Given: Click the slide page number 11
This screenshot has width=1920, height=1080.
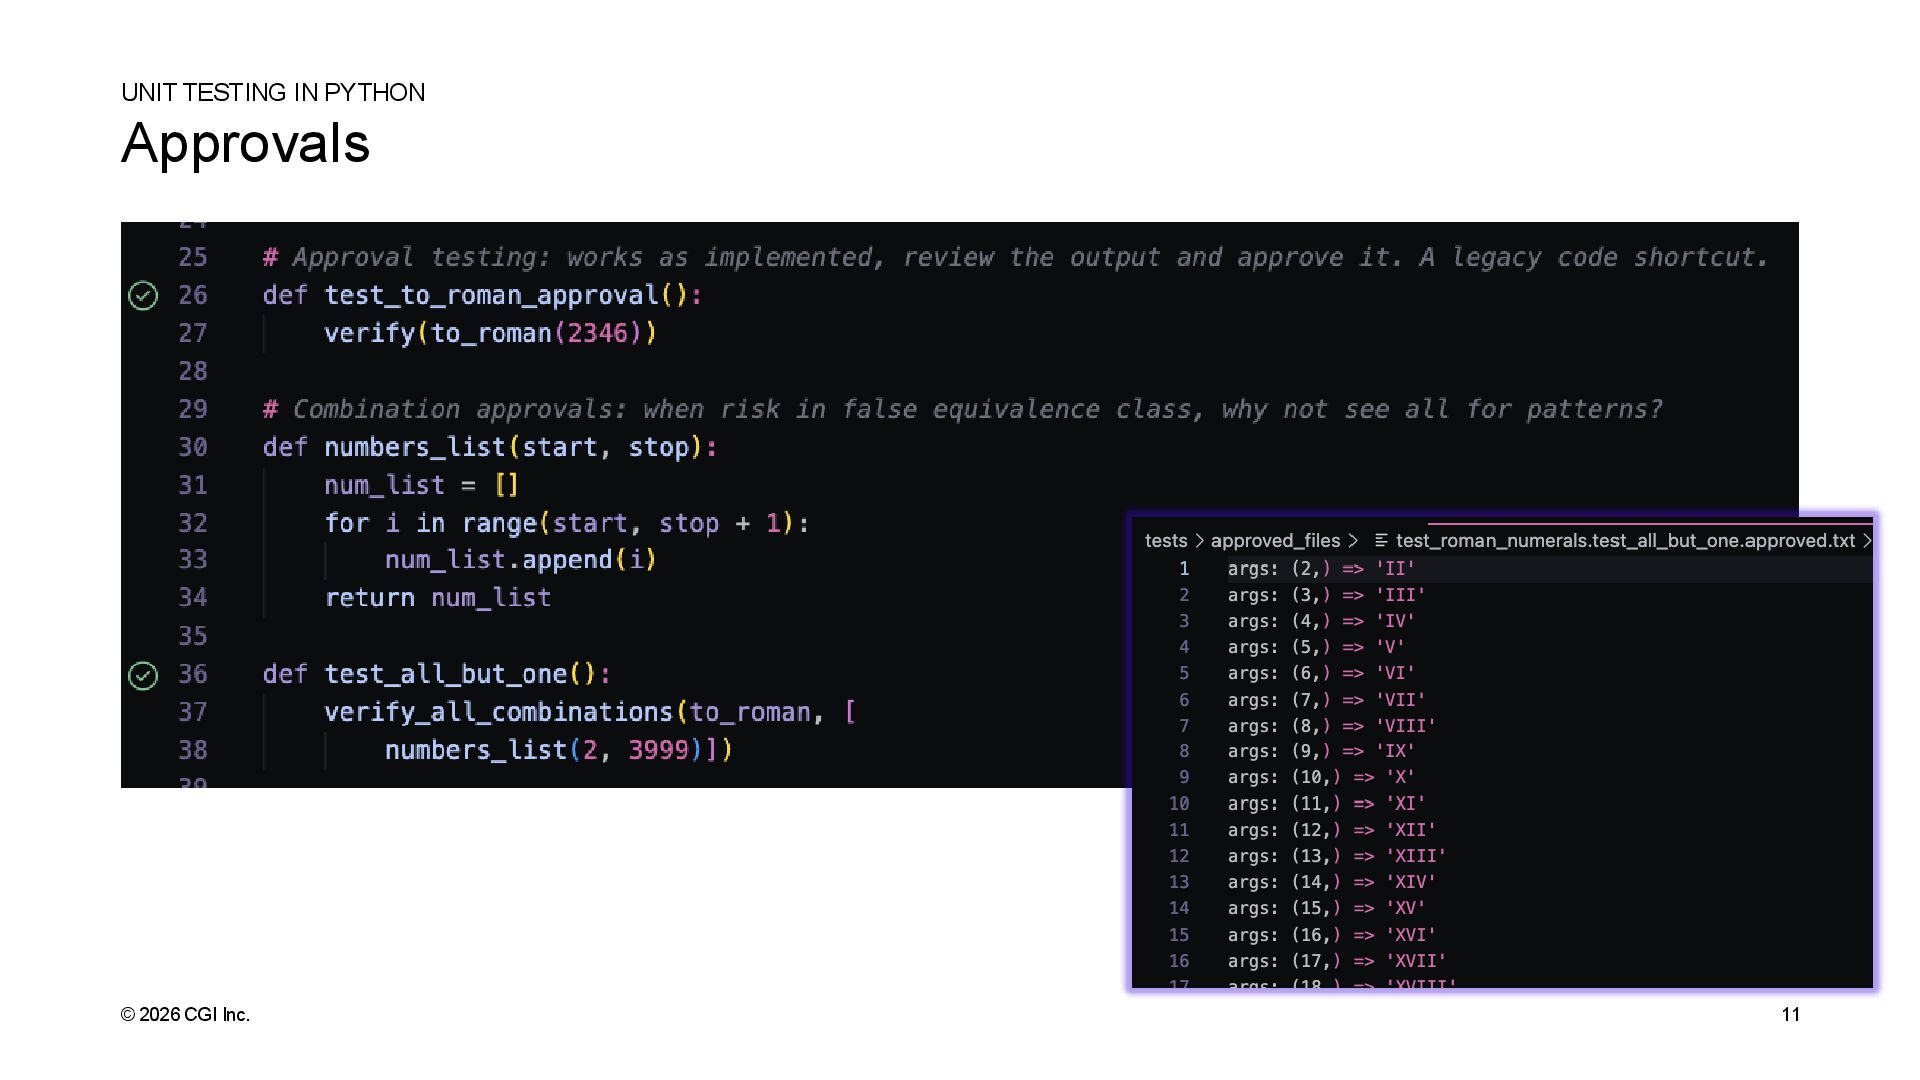Looking at the screenshot, I should [x=1790, y=1014].
